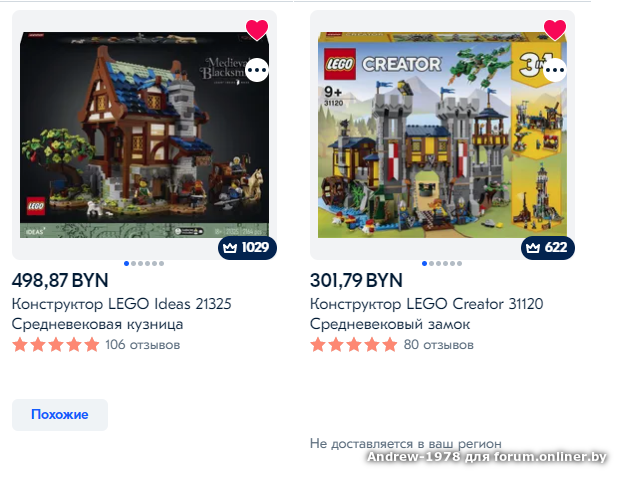Click the crown 1029 badge

tap(247, 247)
